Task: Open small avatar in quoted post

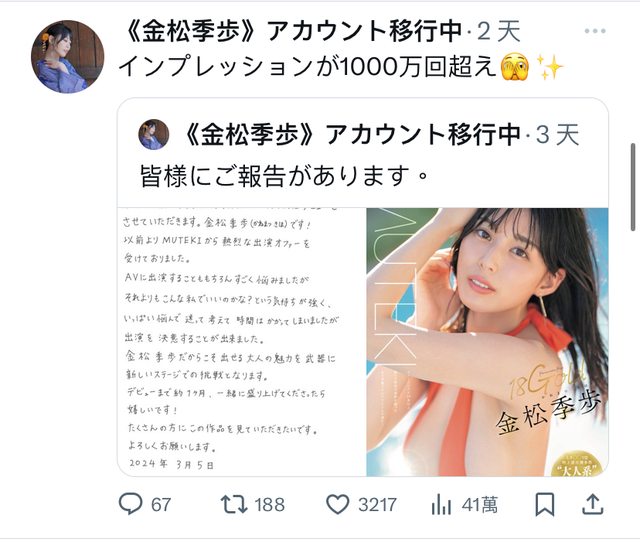Action: click(x=154, y=134)
